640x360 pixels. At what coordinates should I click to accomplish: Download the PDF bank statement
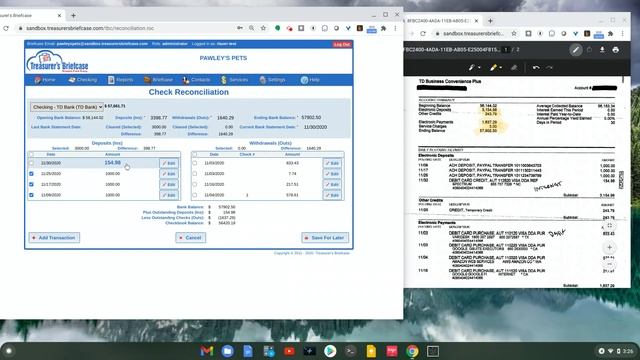pyautogui.click(x=602, y=50)
